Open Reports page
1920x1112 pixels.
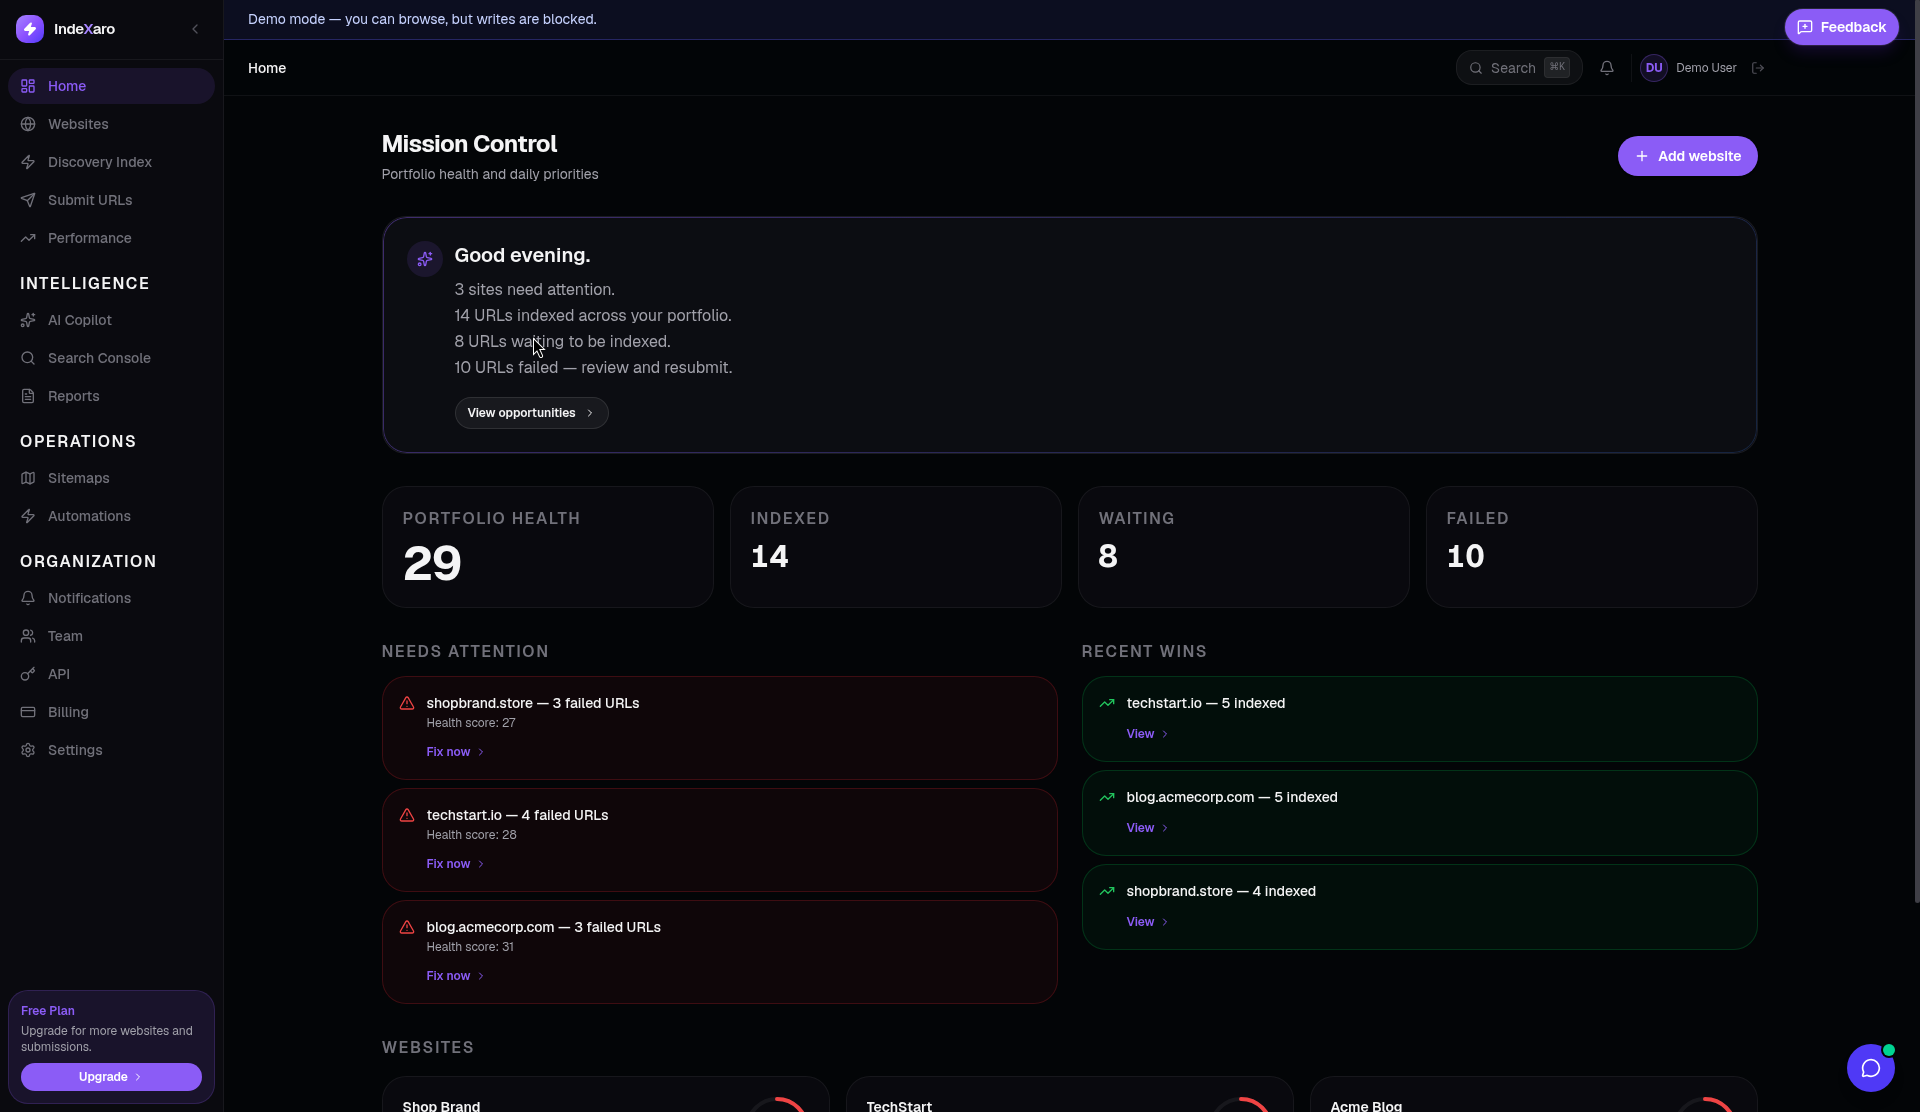[111, 396]
